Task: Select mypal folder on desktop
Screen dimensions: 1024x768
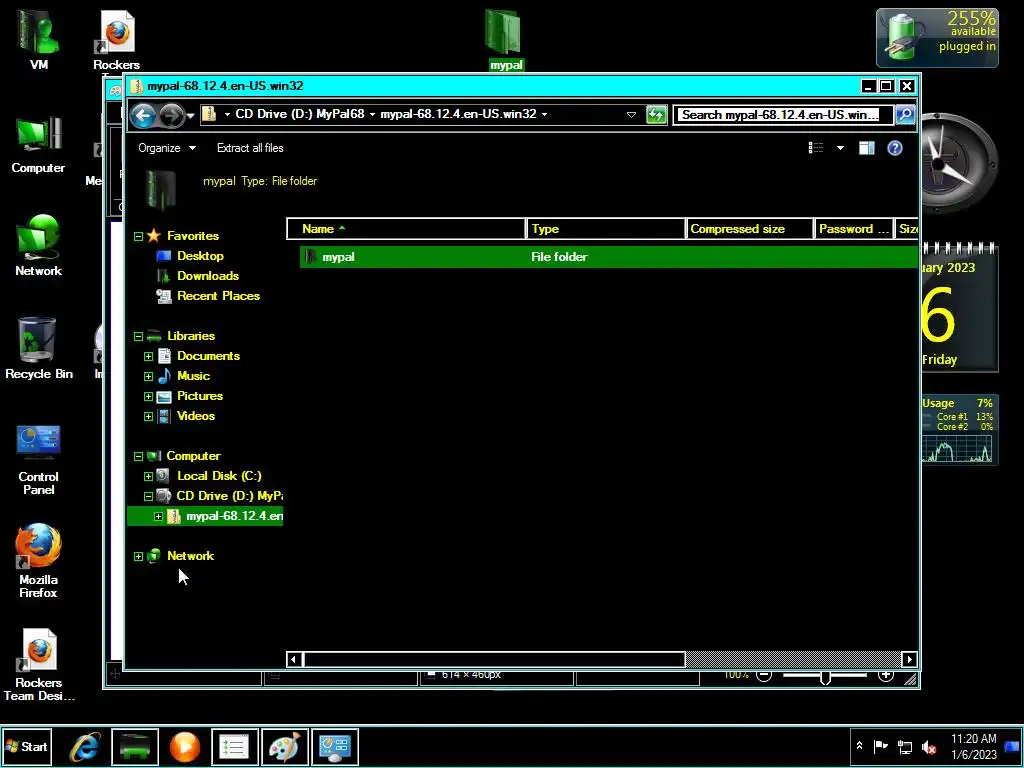Action: [x=505, y=39]
